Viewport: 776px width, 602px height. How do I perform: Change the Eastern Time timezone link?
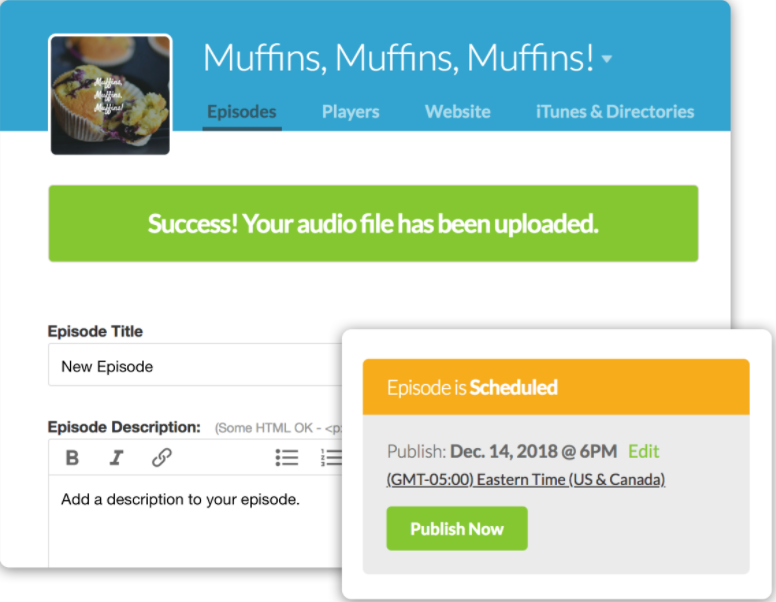pyautogui.click(x=526, y=479)
